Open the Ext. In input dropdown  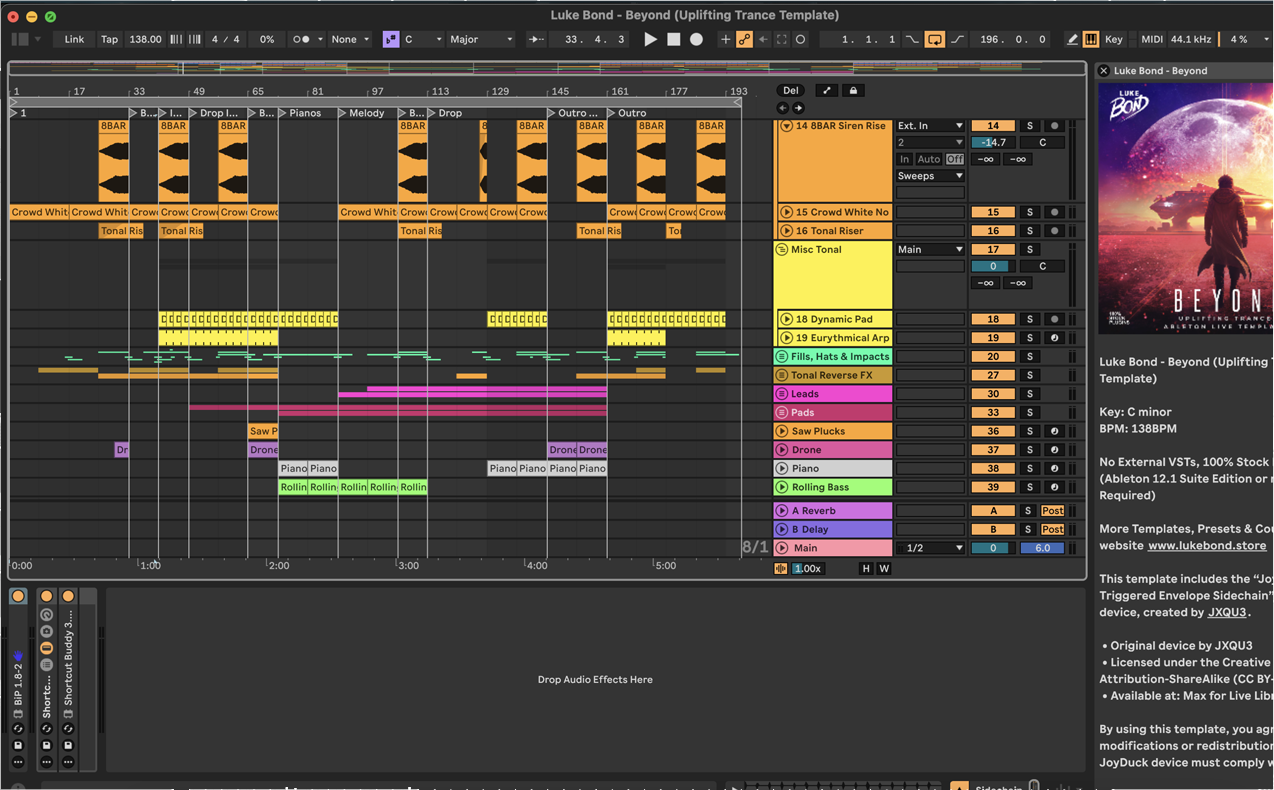coord(930,126)
